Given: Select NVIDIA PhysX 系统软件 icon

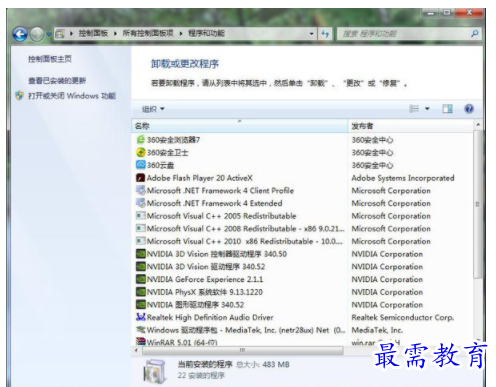Looking at the screenshot, I should (141, 292).
